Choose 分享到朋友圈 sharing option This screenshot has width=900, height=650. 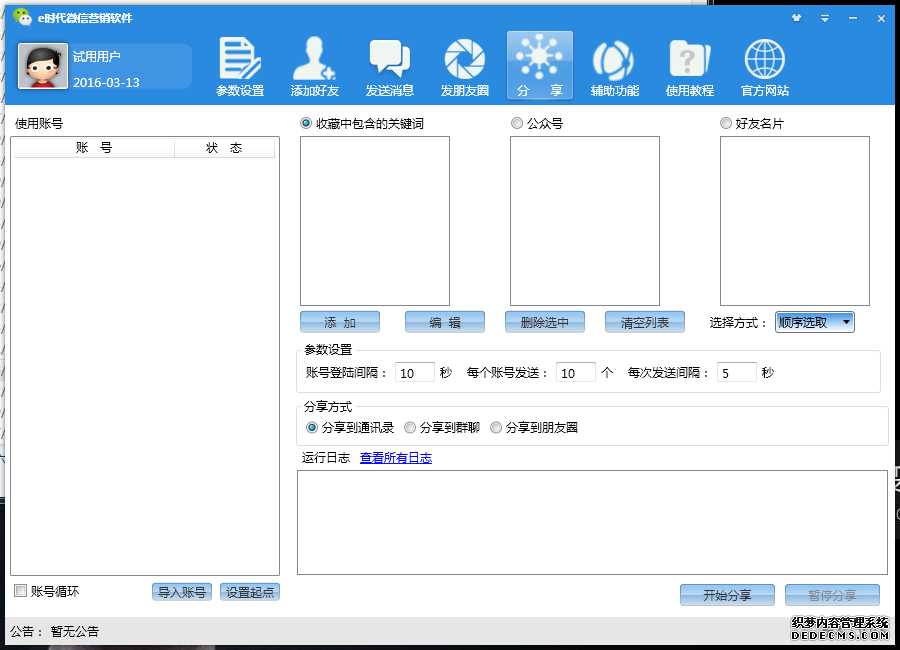click(x=496, y=427)
